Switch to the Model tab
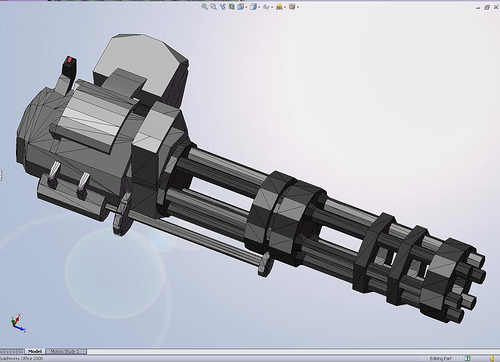The width and height of the screenshot is (500, 362). [x=35, y=351]
